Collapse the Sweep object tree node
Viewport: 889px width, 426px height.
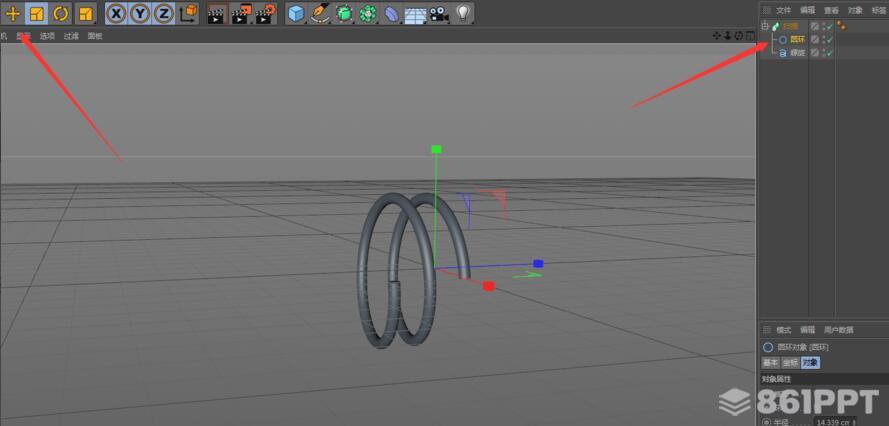coord(765,26)
